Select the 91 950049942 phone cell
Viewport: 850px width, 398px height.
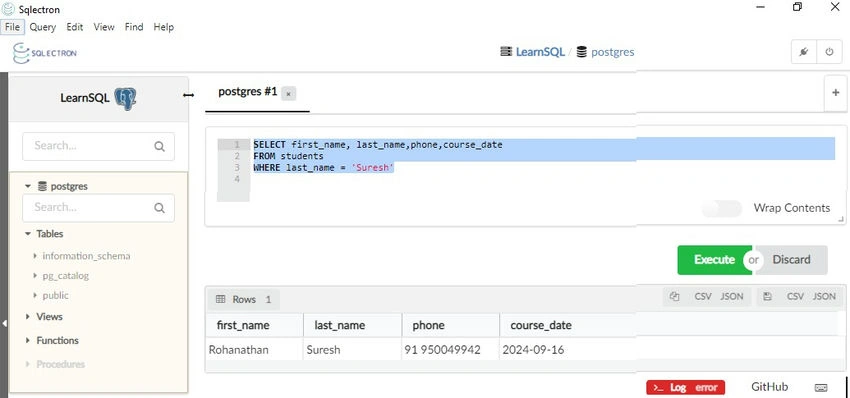450,350
